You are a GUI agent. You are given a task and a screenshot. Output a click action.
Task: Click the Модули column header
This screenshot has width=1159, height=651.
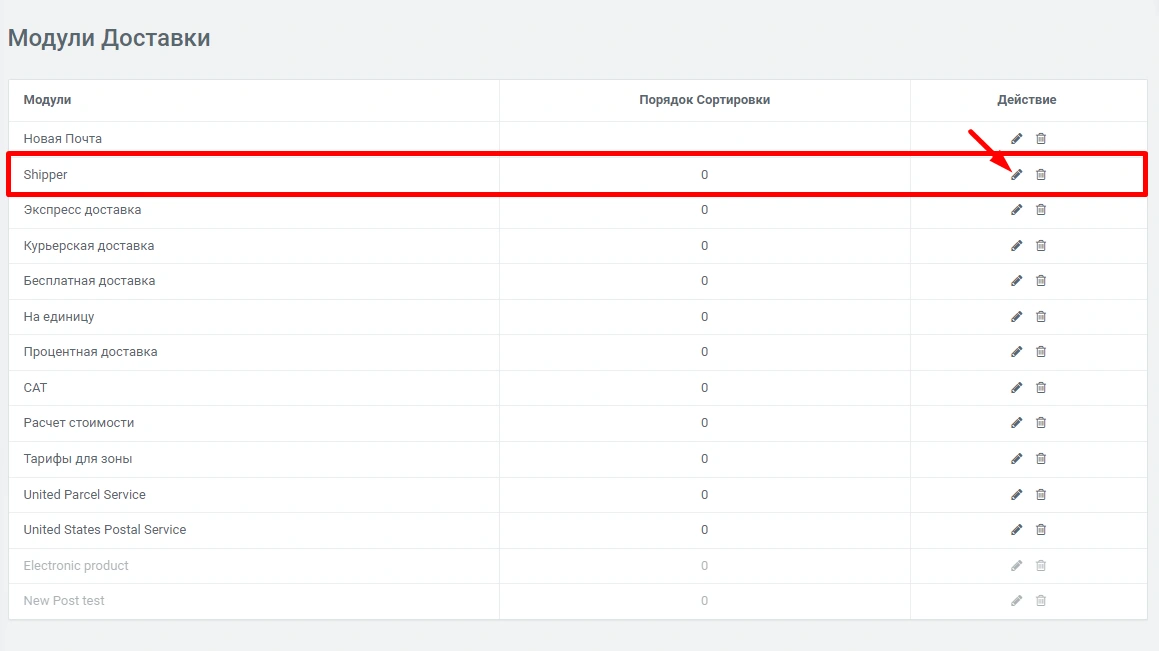[x=47, y=100]
